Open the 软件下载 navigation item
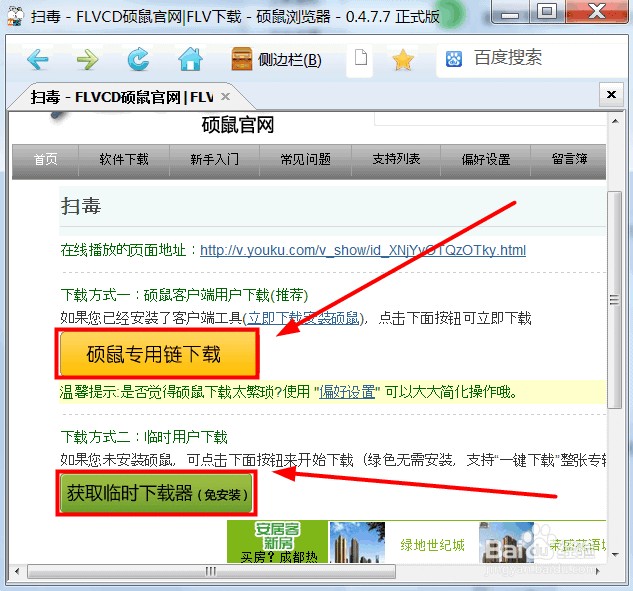The height and width of the screenshot is (591, 633). point(124,159)
